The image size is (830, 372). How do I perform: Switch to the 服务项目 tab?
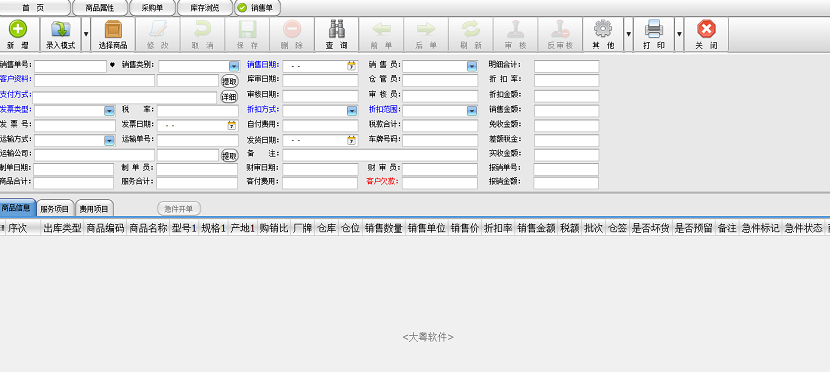click(55, 209)
